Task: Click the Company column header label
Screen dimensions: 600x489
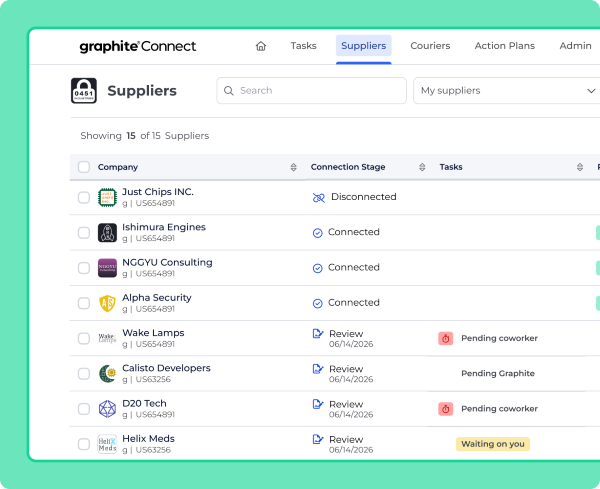Action: tap(118, 167)
